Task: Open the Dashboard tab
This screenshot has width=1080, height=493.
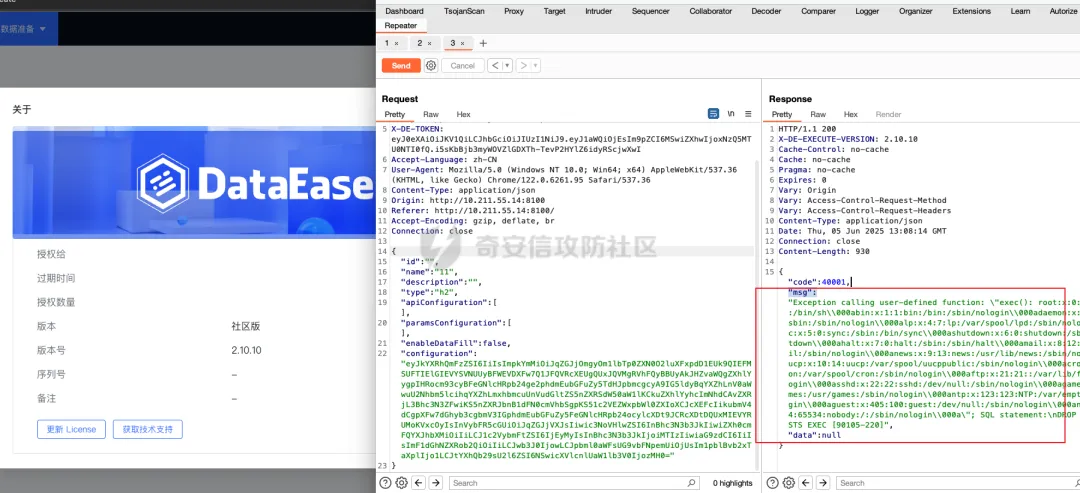Action: click(404, 11)
